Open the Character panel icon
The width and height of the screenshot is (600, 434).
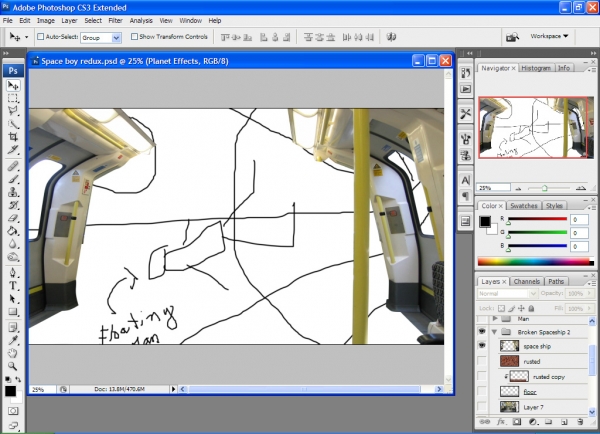[465, 180]
